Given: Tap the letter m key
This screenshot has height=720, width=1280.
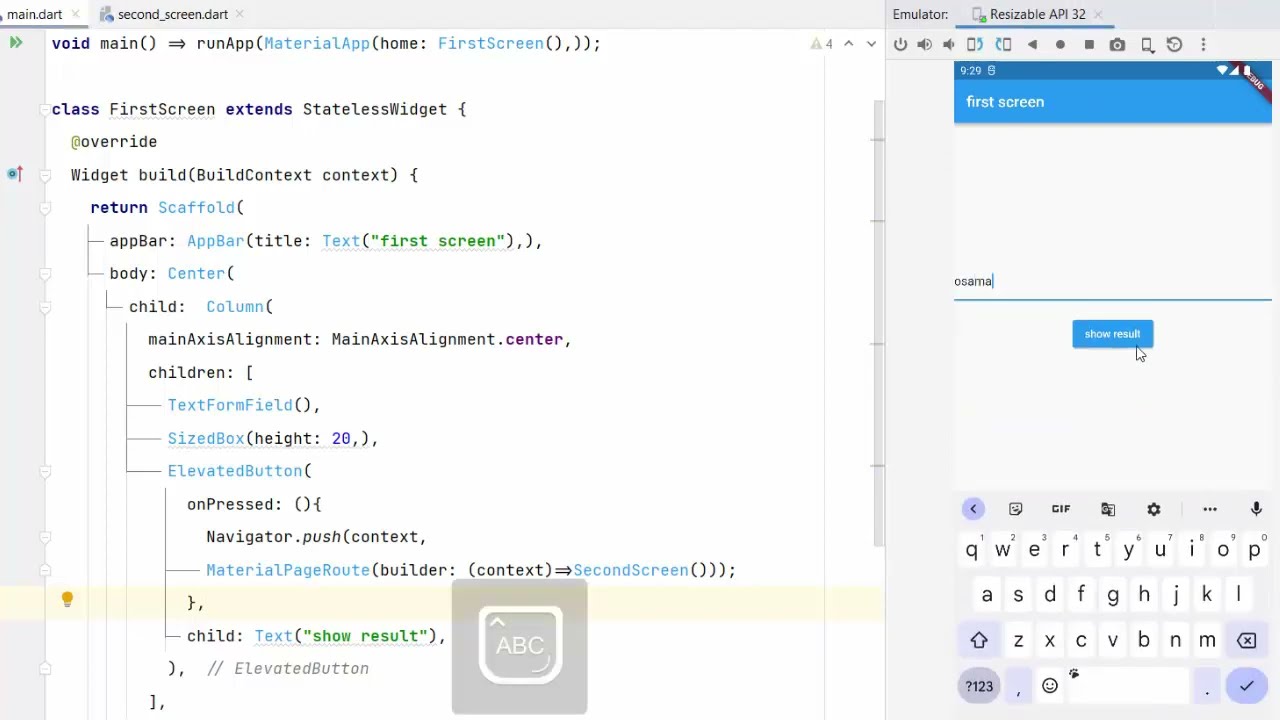Looking at the screenshot, I should pos(1207,640).
